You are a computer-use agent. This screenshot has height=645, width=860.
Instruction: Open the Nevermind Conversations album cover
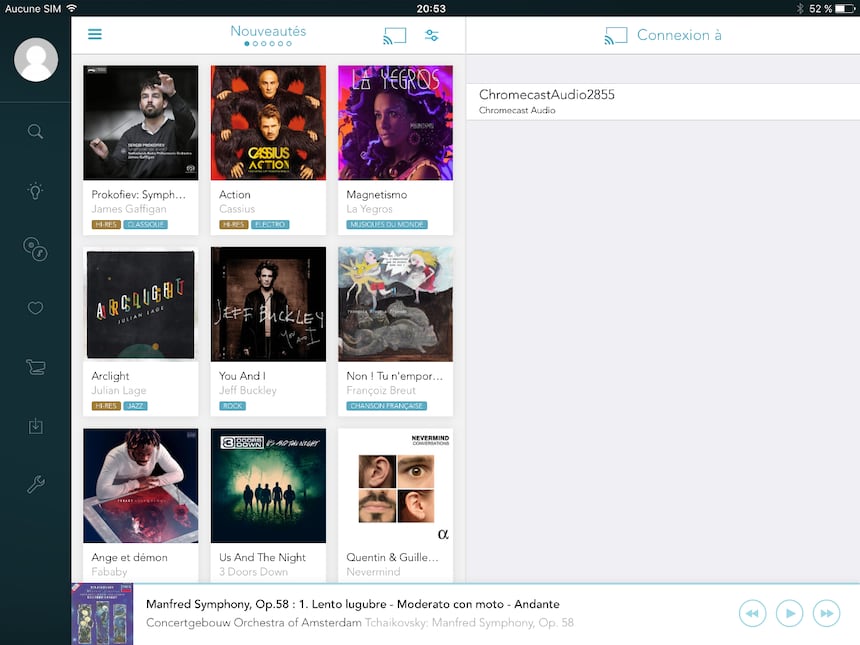395,486
